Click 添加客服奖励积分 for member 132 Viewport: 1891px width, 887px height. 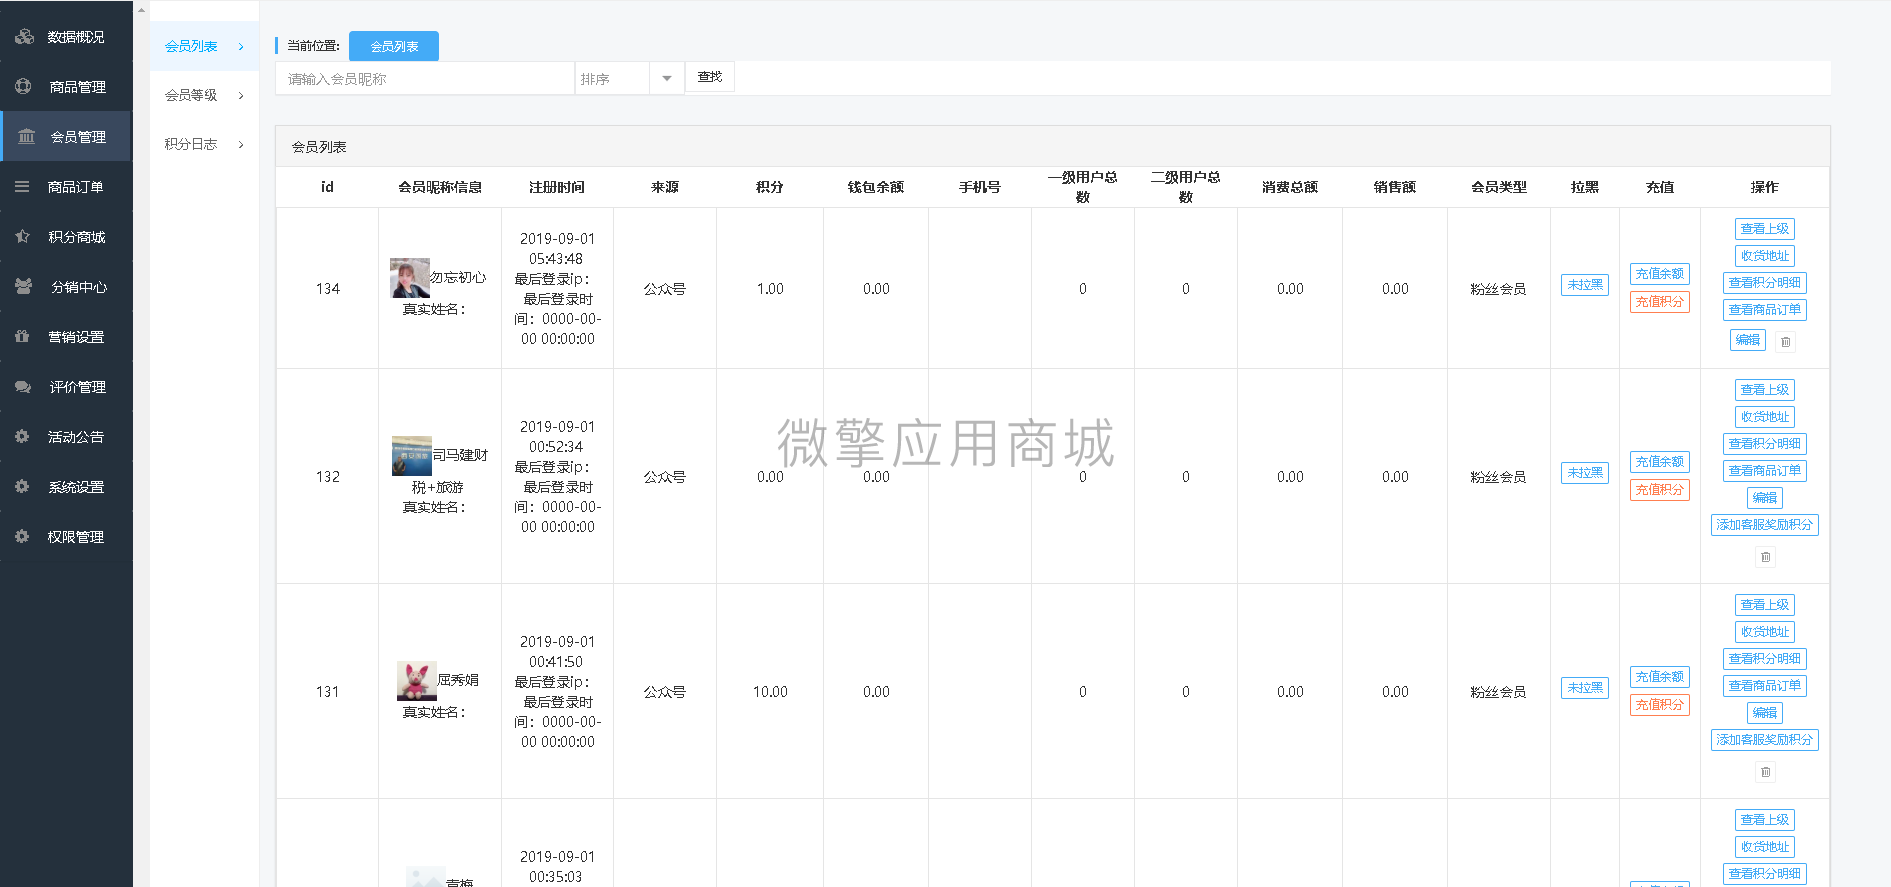click(1765, 525)
